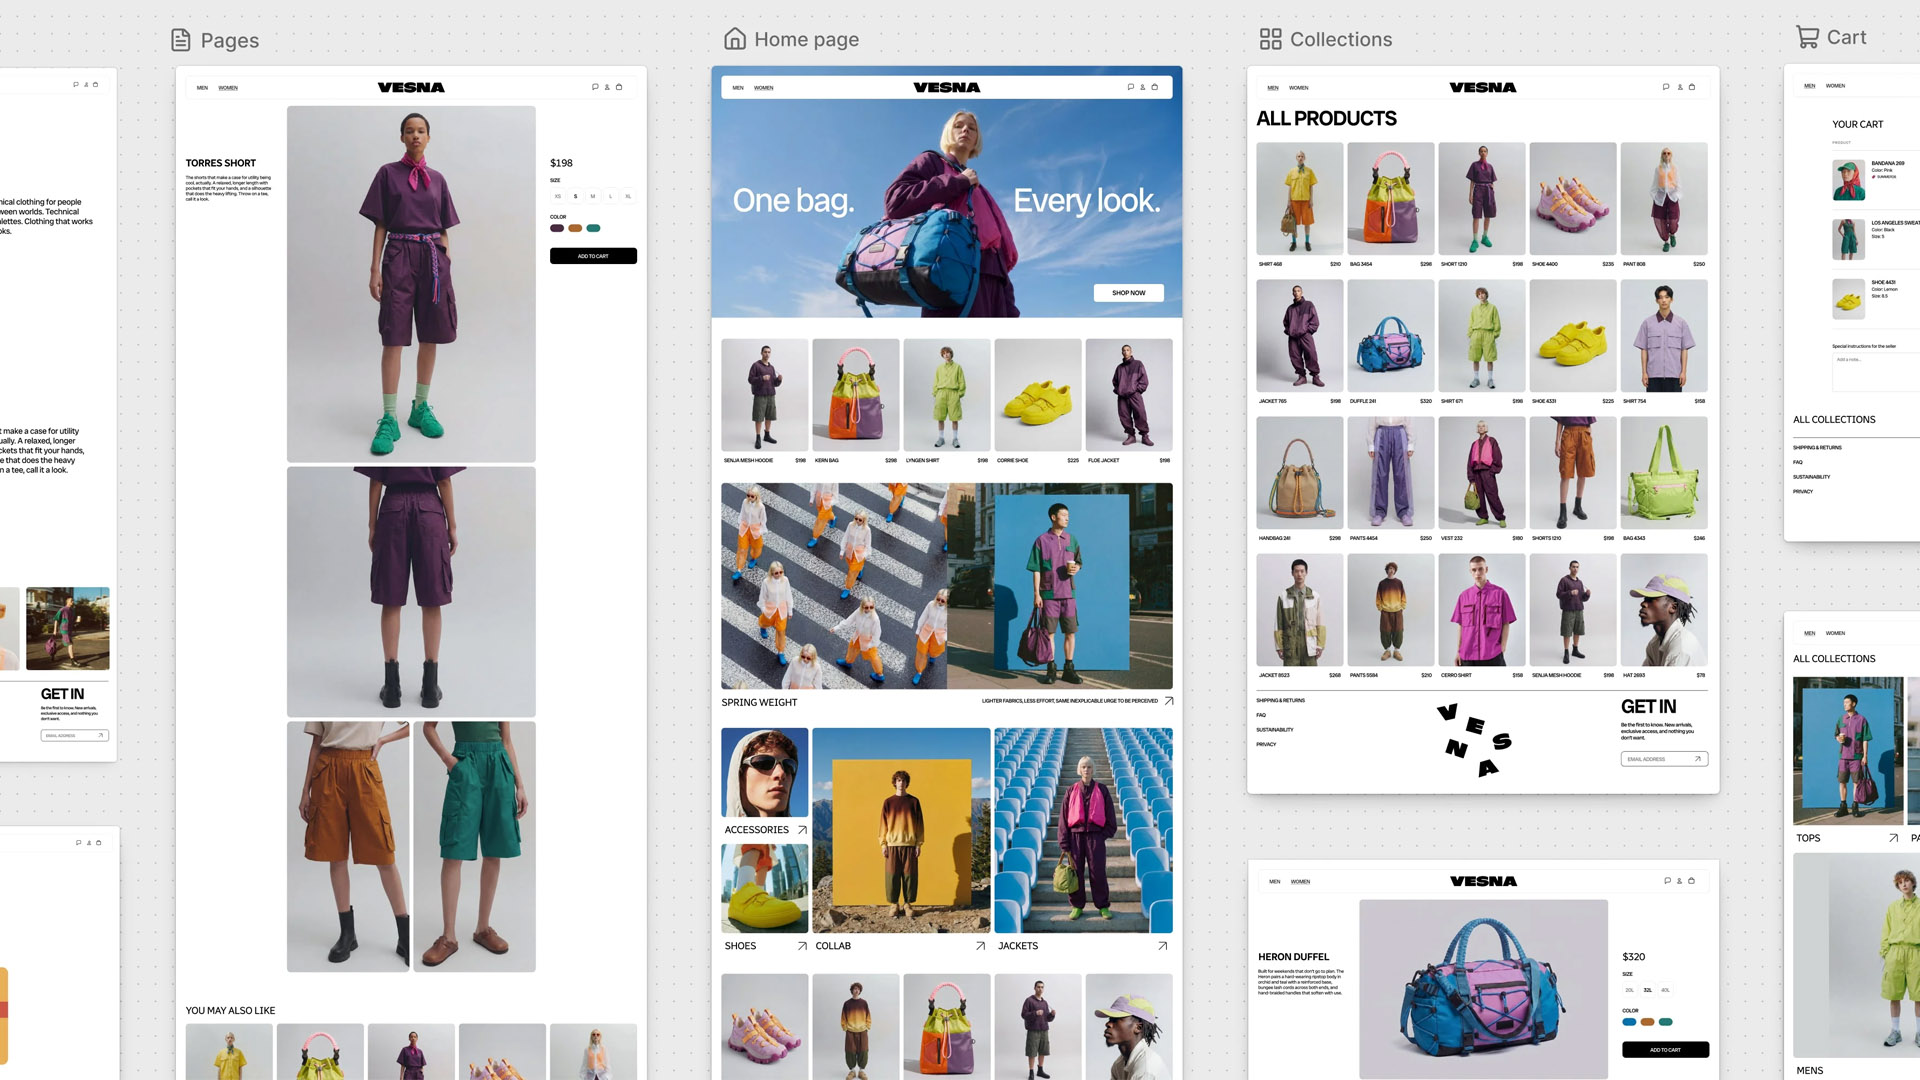The width and height of the screenshot is (1920, 1080).
Task: Select 20L size on Heron Duffel page
Action: tap(1630, 990)
